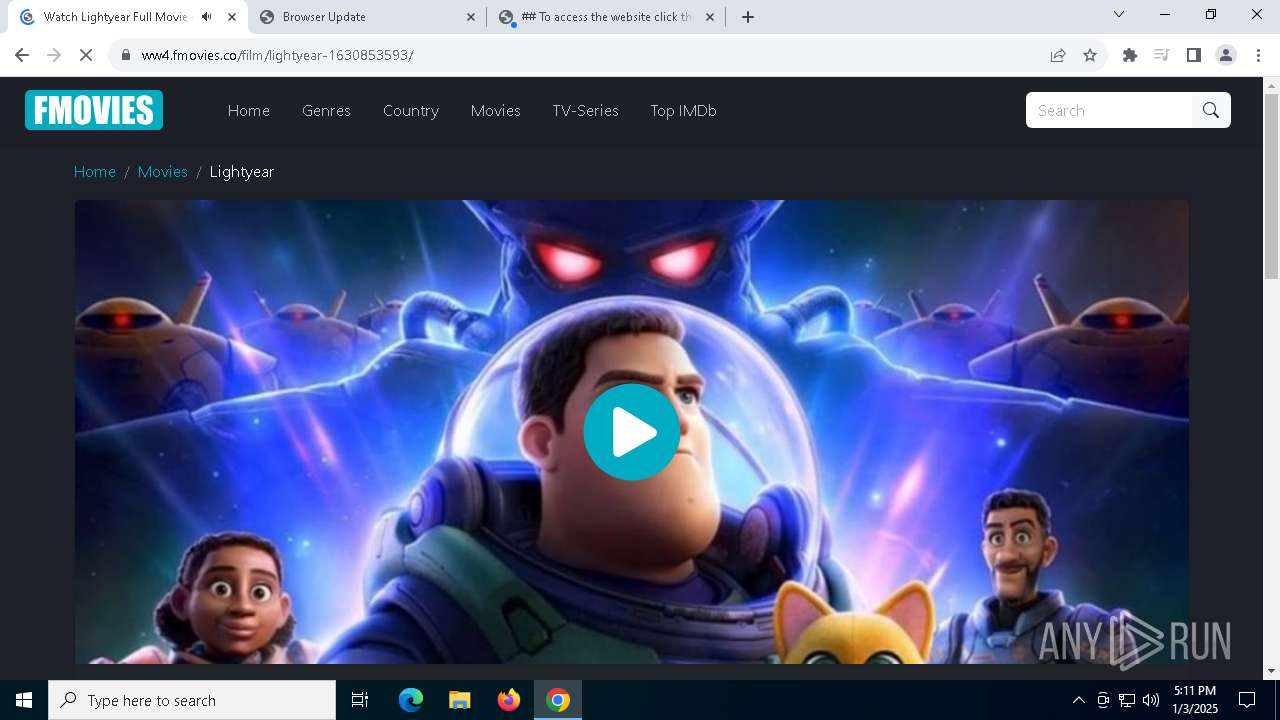The image size is (1280, 720).
Task: Share this page icon
Action: point(1058,55)
